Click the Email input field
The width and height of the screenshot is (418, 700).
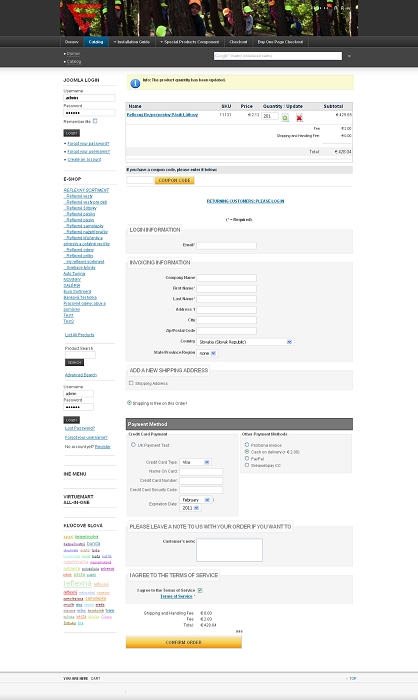(x=226, y=246)
